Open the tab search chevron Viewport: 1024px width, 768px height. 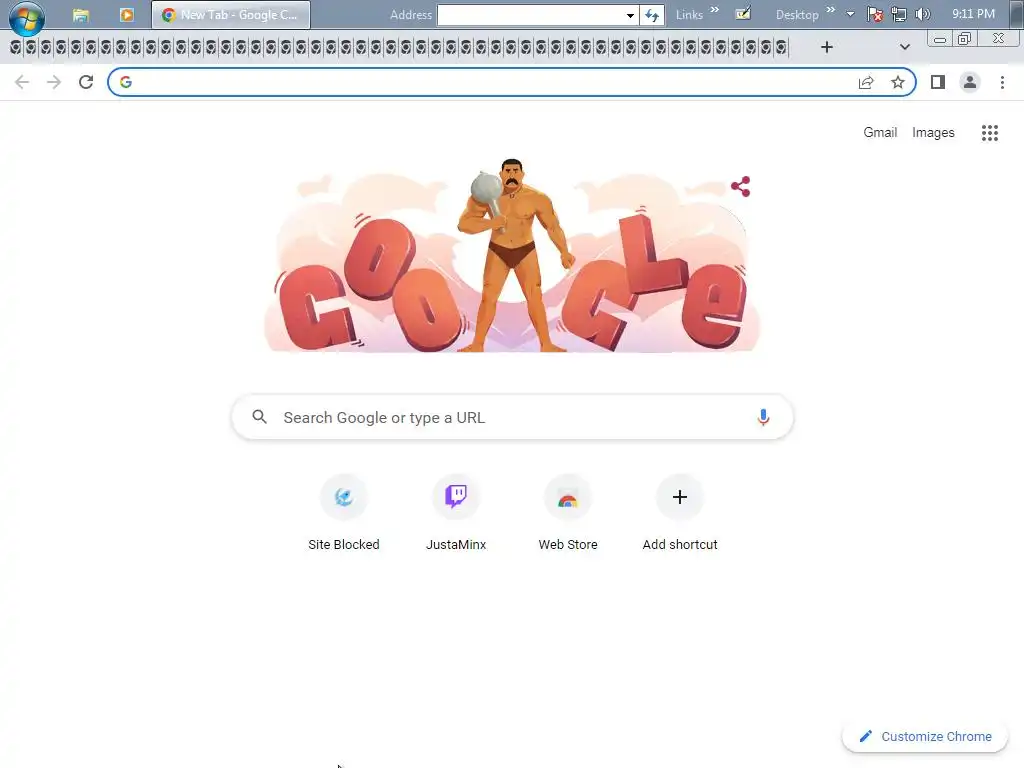[904, 47]
